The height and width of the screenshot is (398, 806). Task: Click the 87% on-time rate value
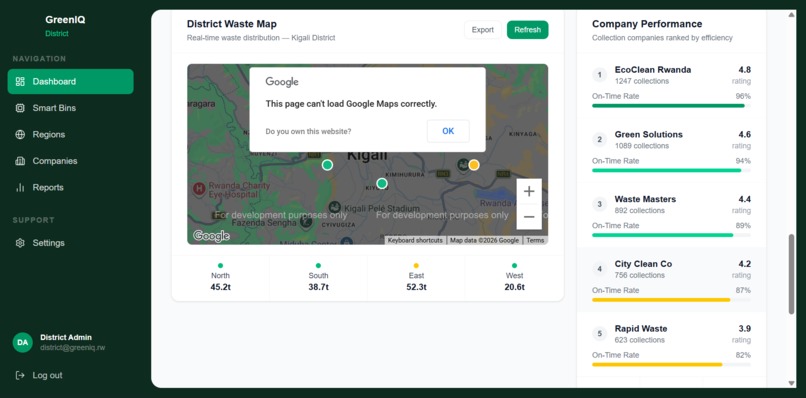(x=743, y=291)
